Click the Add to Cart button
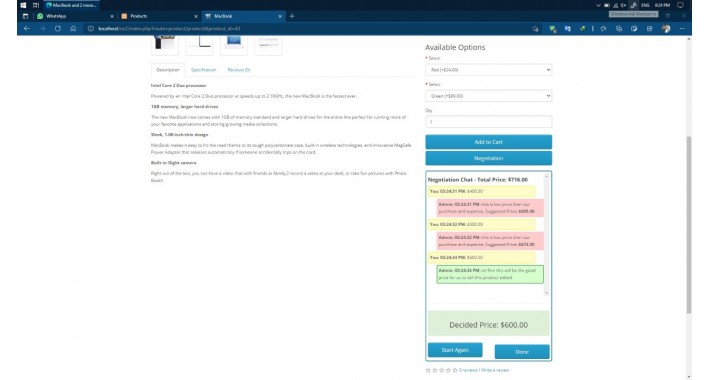 (x=489, y=142)
